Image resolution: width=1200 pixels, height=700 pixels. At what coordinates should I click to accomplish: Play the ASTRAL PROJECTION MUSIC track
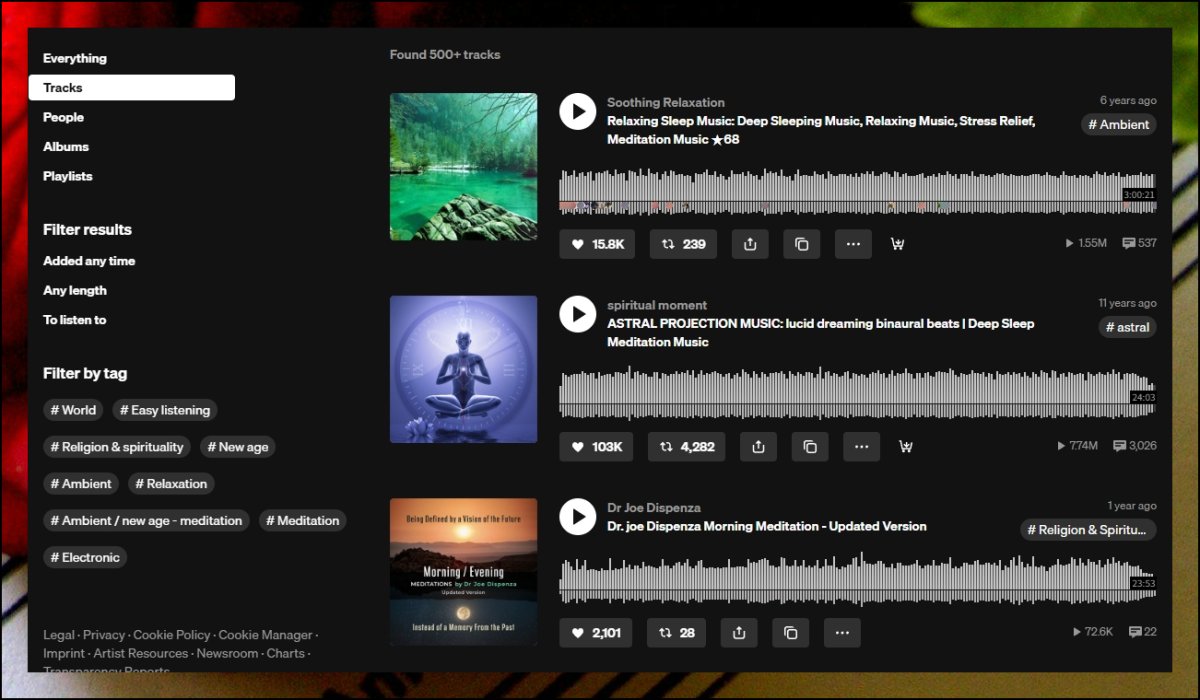coord(578,314)
